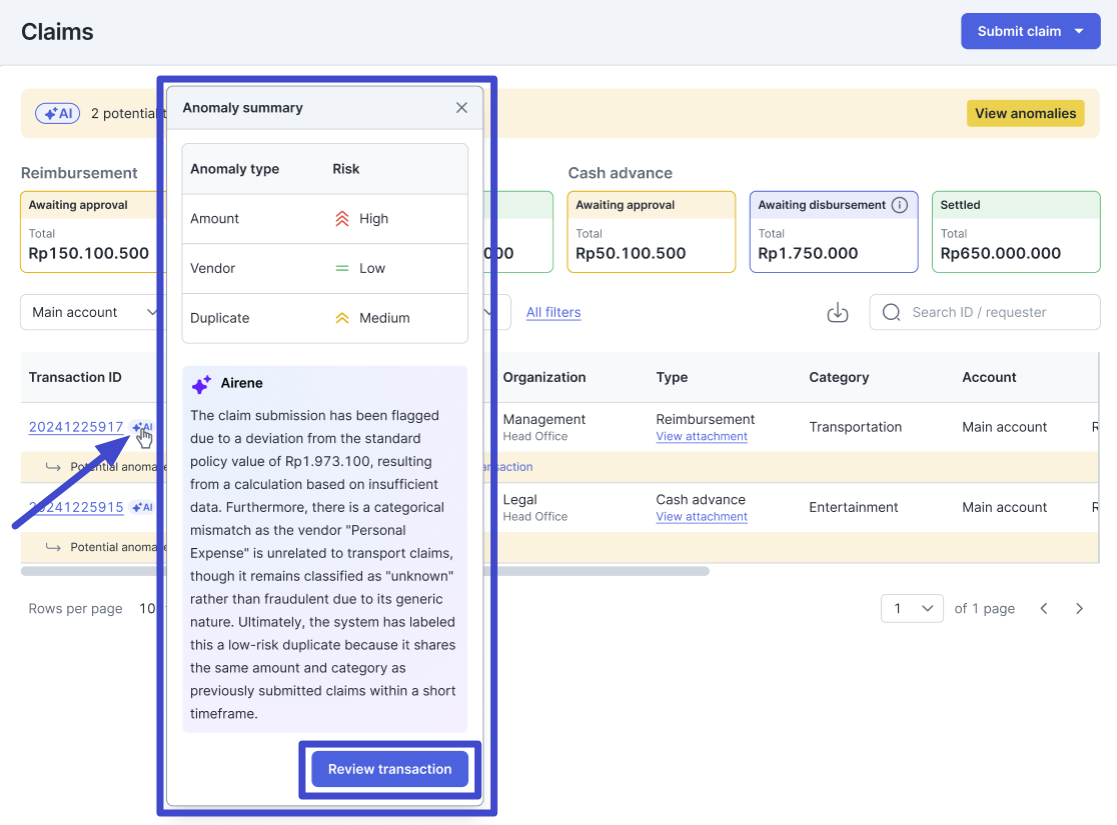The image size is (1117, 825).
Task: View attachment for Reimbursement row
Action: coord(701,436)
